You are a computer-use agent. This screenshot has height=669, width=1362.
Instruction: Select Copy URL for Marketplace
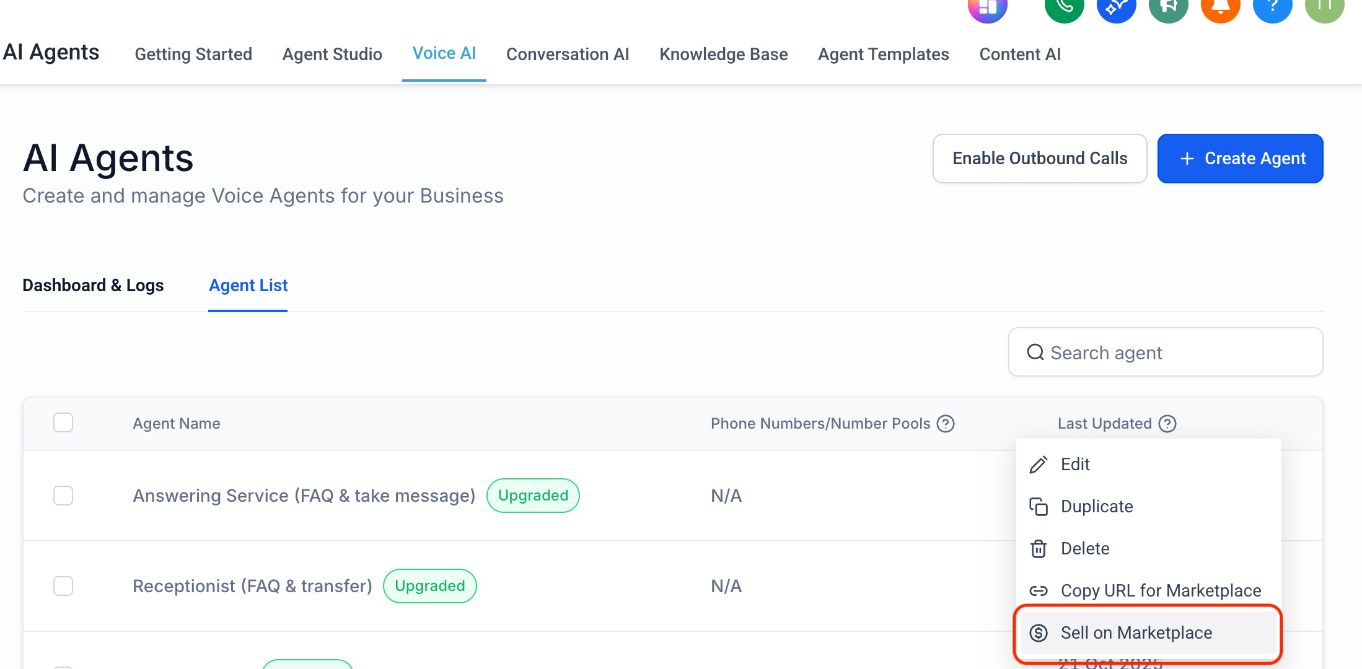point(1148,591)
